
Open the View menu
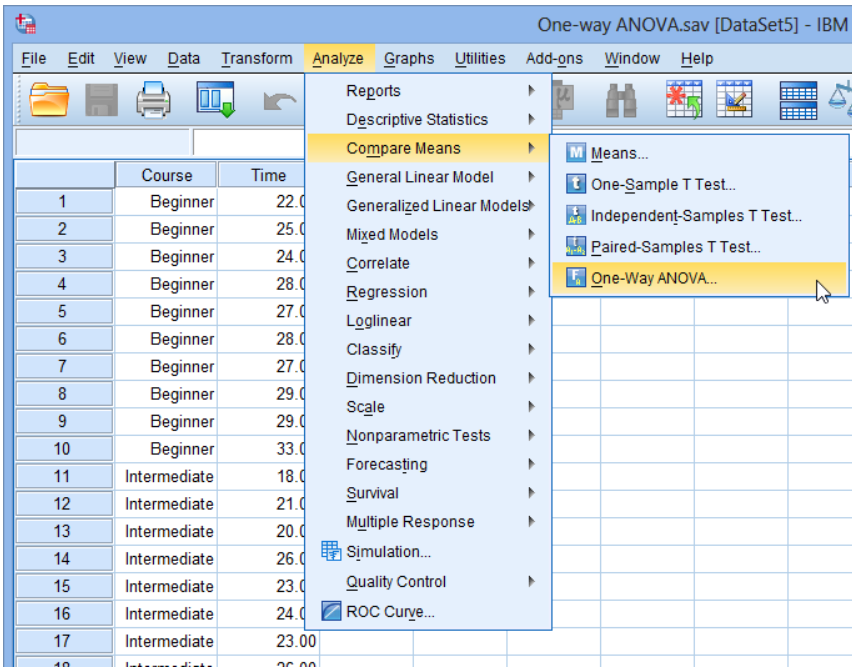(x=130, y=58)
